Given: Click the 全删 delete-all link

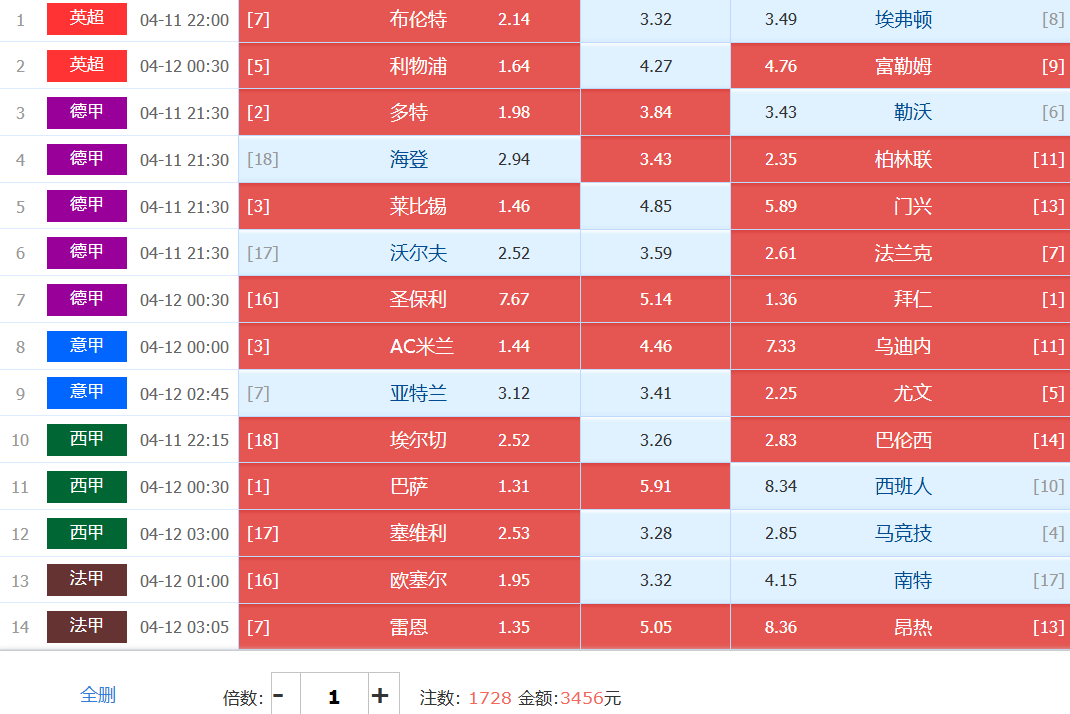Looking at the screenshot, I should pyautogui.click(x=98, y=695).
